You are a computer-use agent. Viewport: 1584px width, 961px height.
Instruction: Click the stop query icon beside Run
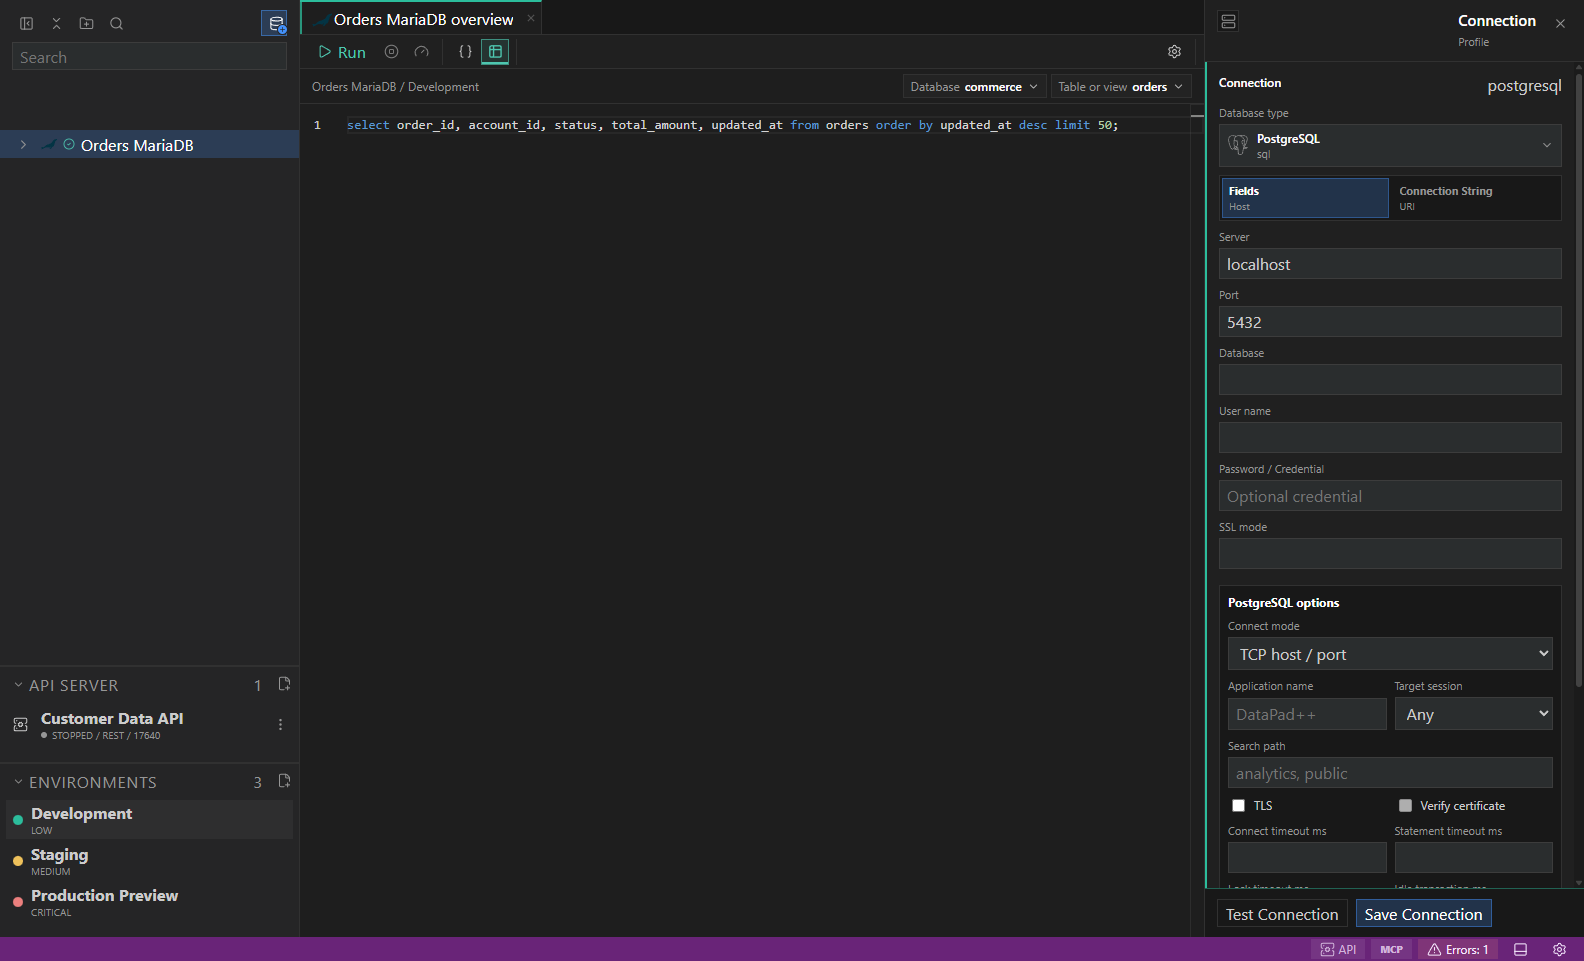pos(392,52)
